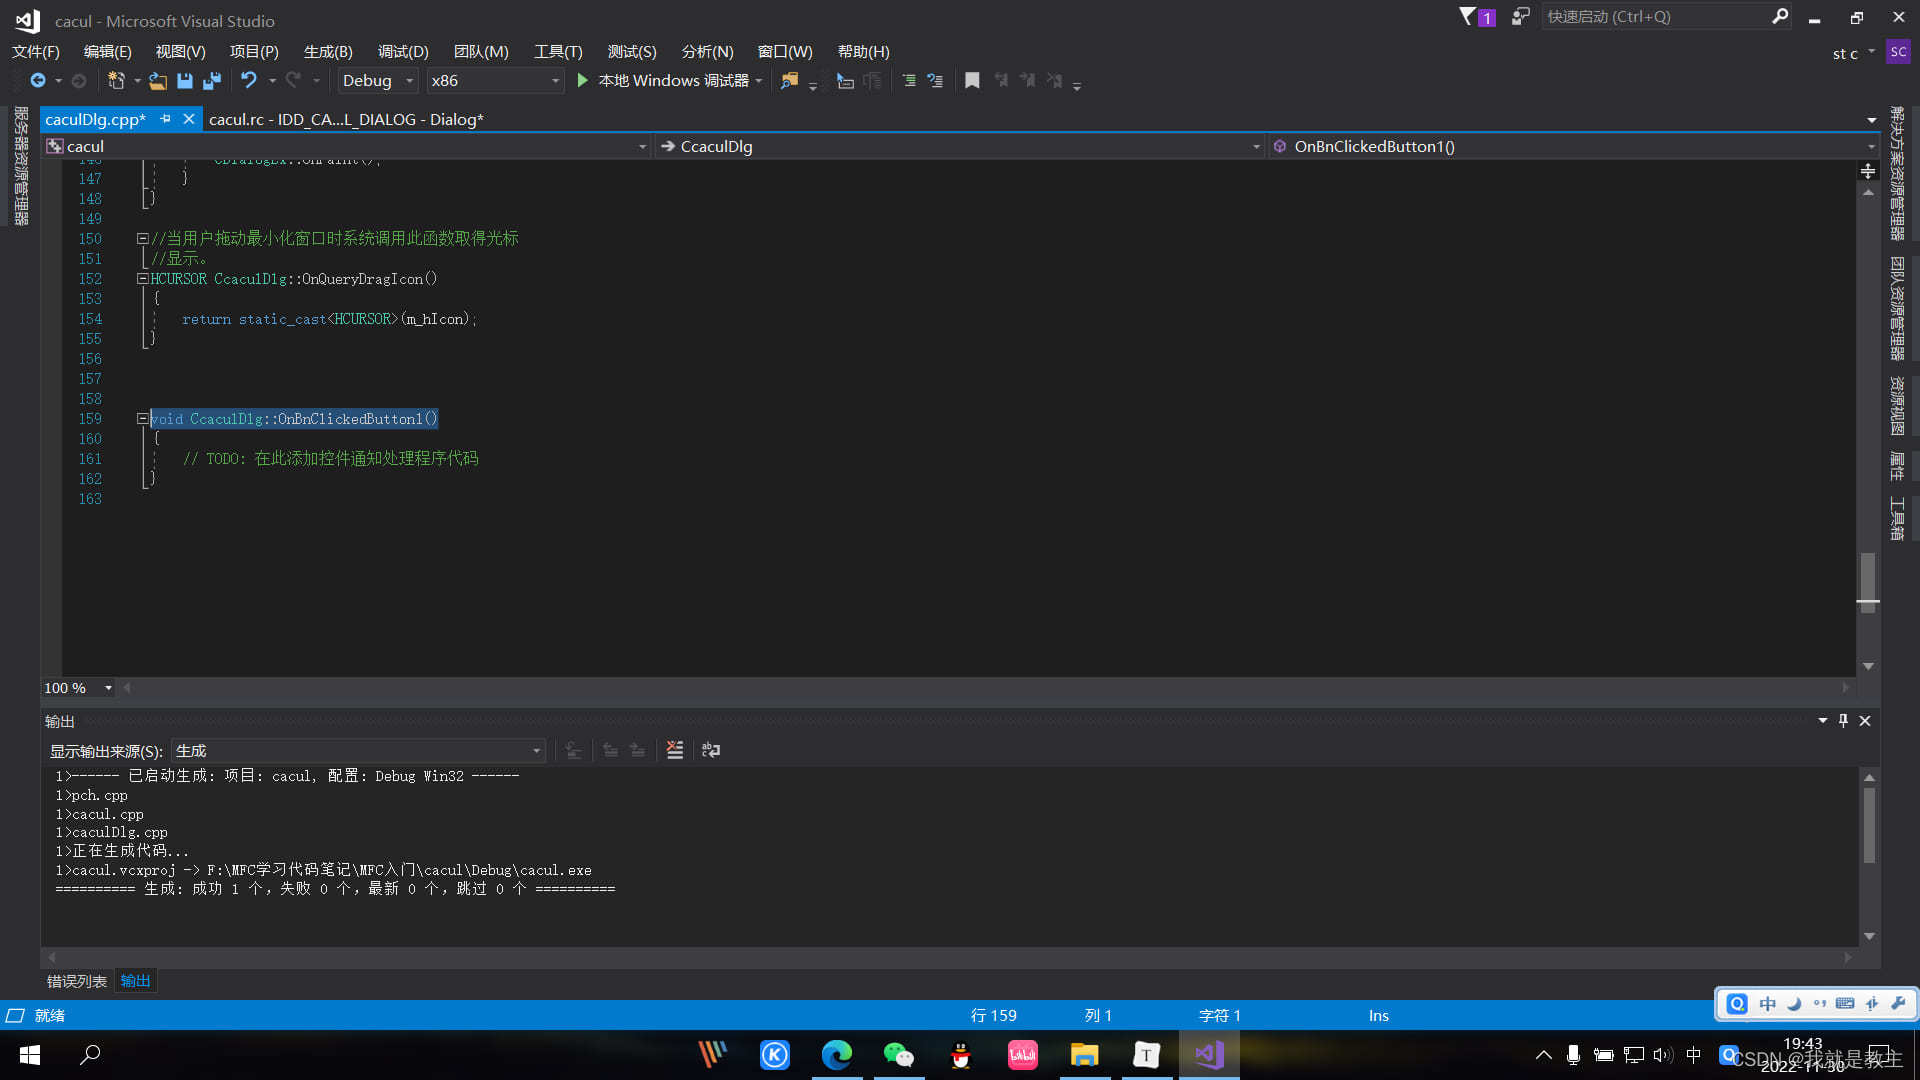Click the Open File toolbar icon
1920x1080 pixels.
click(x=158, y=81)
